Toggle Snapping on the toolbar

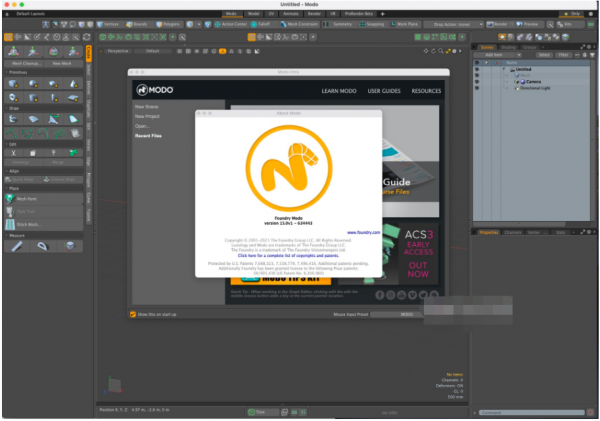372,24
